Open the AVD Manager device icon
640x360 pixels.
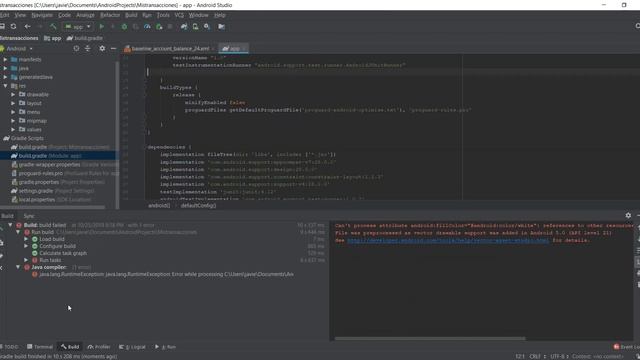point(196,27)
